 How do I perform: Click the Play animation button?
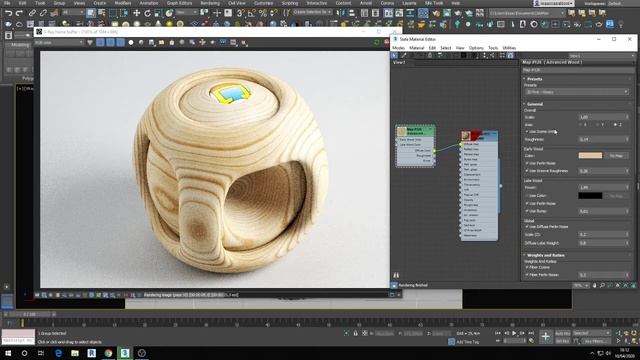[x=514, y=333]
